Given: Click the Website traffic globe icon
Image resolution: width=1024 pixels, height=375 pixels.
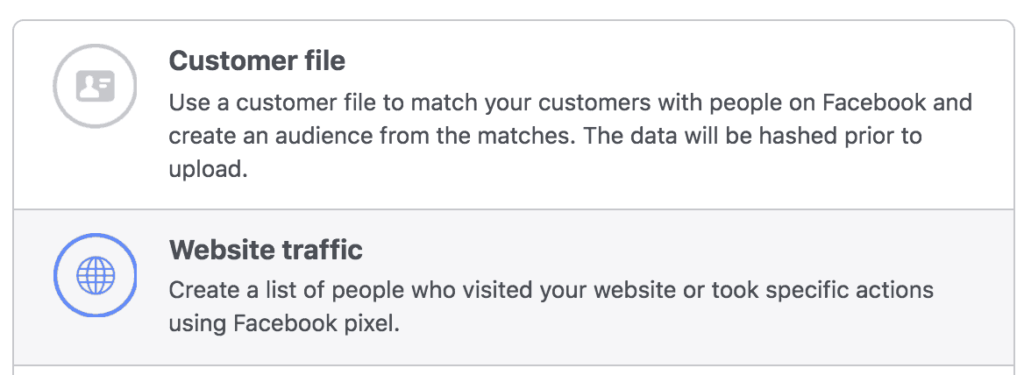Looking at the screenshot, I should (95, 275).
